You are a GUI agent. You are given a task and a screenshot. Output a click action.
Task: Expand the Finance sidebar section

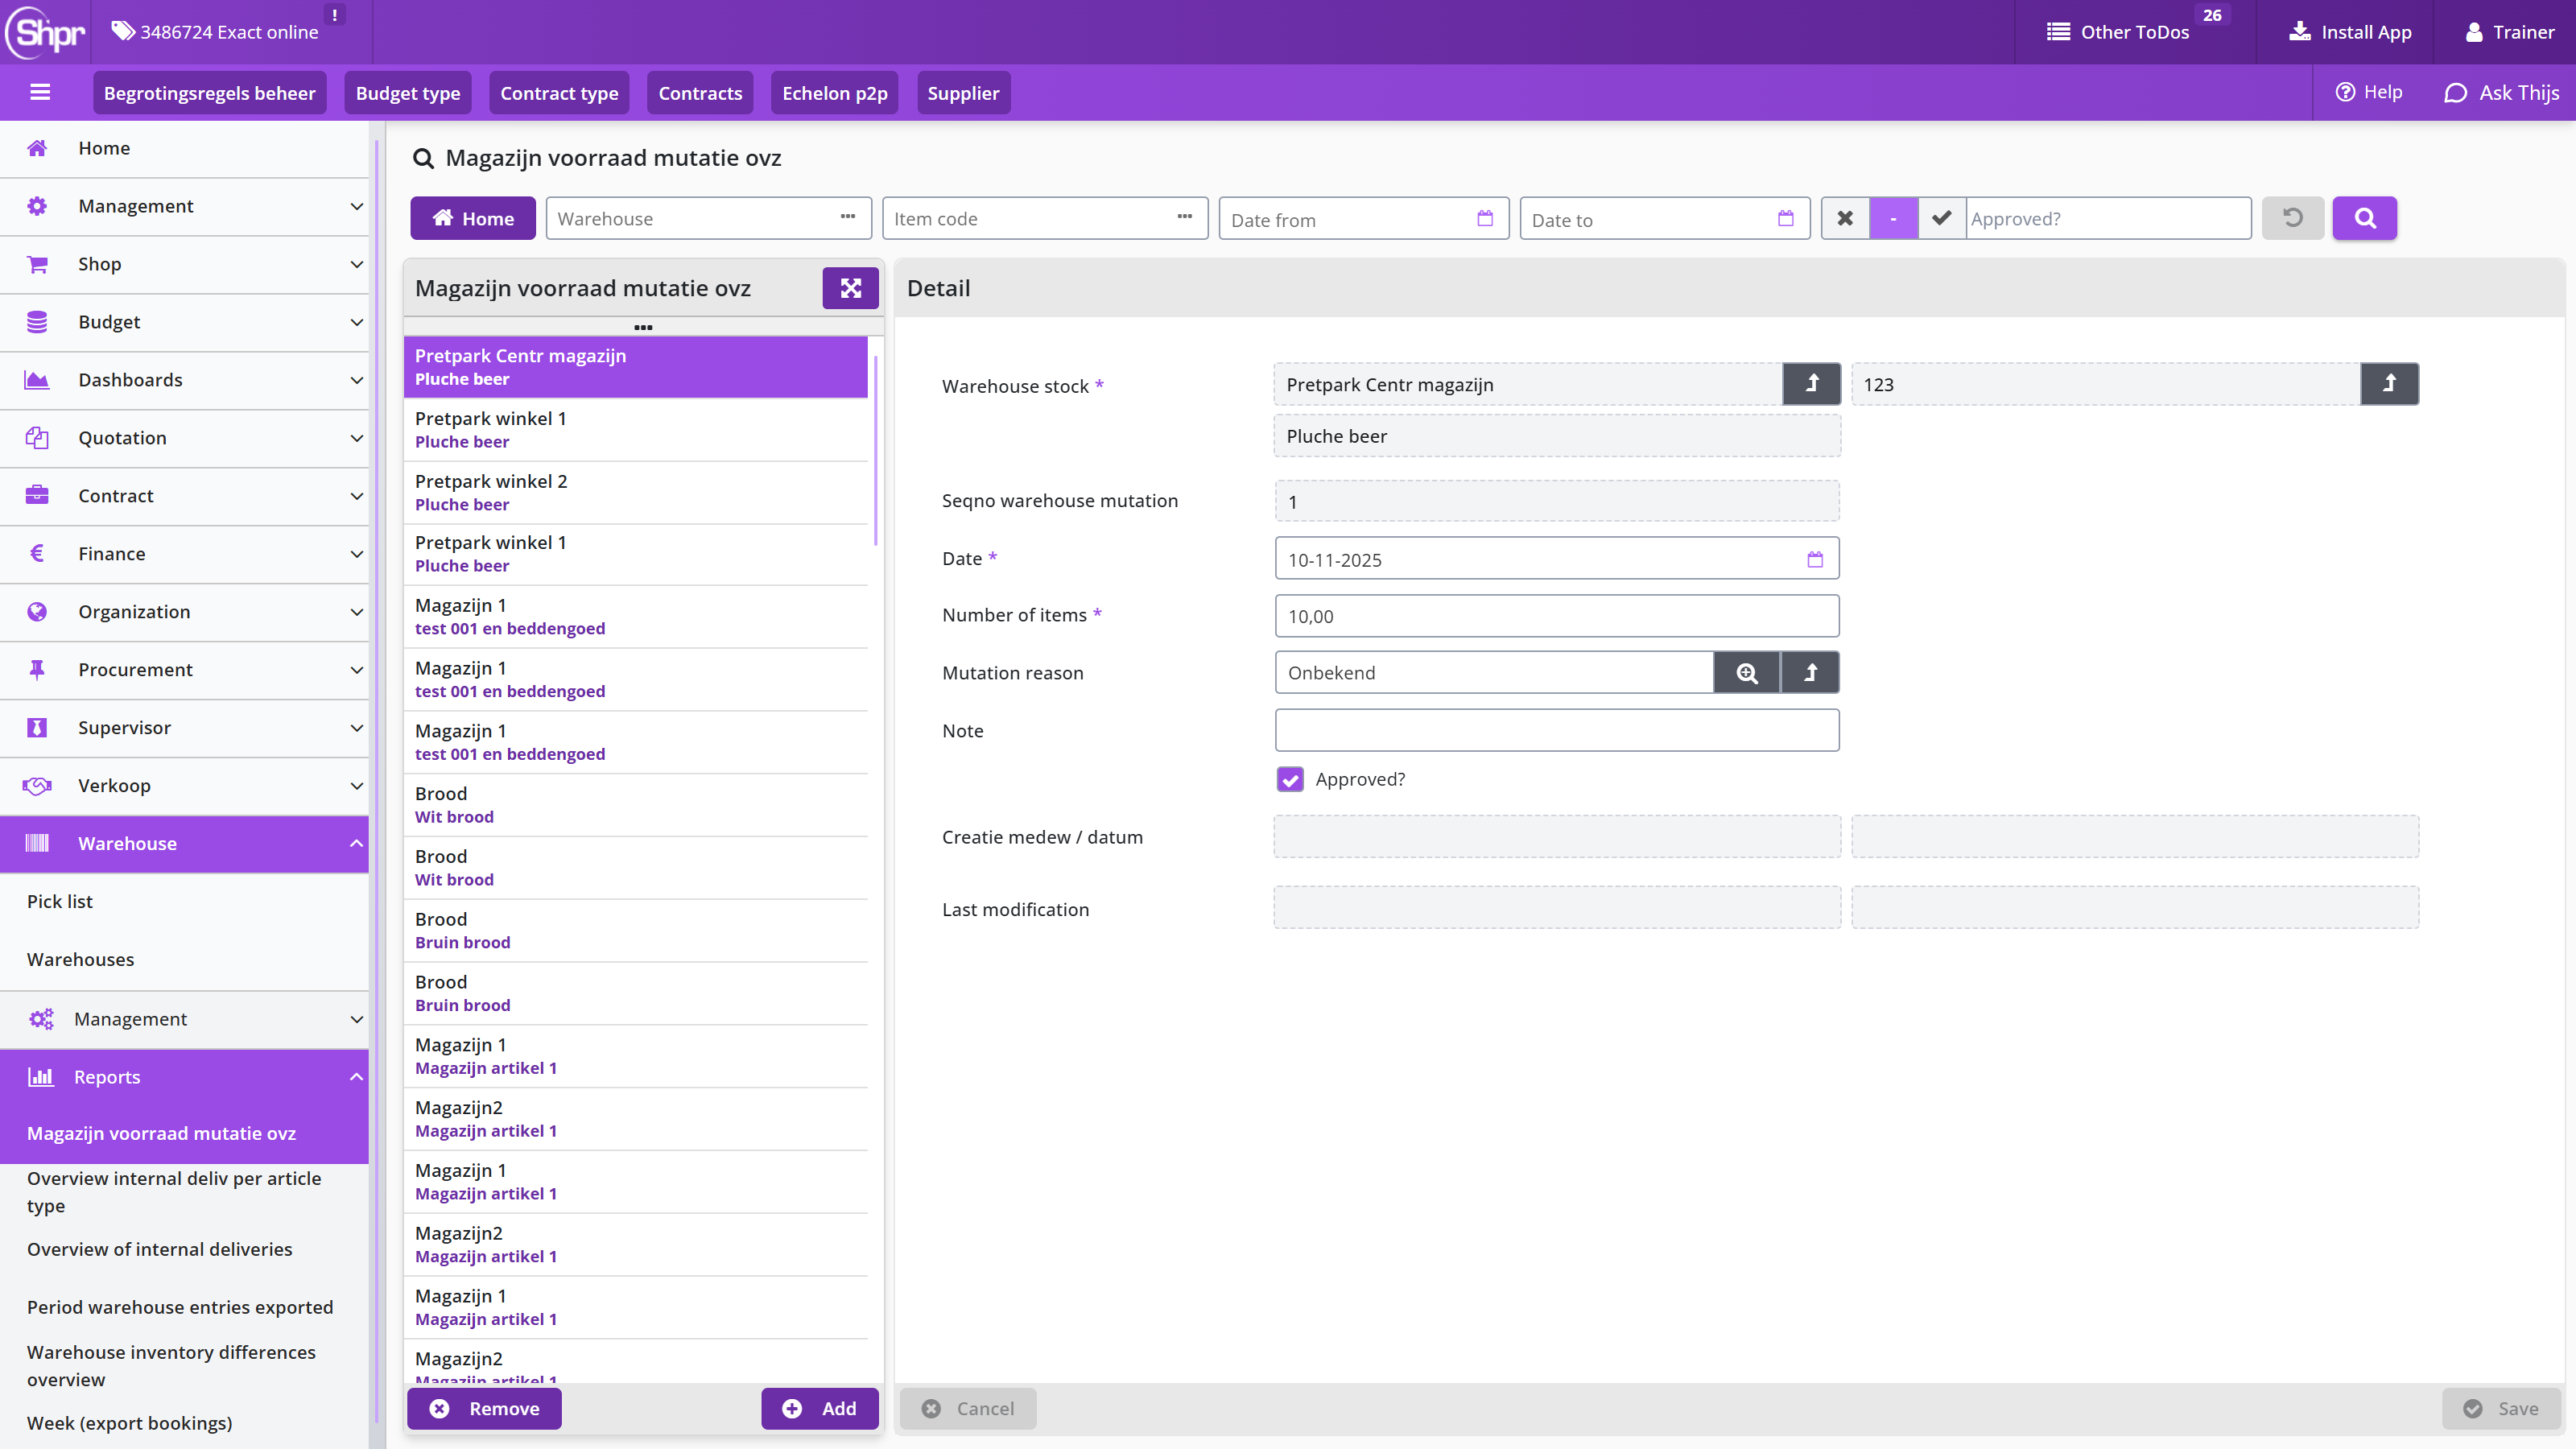tap(184, 554)
